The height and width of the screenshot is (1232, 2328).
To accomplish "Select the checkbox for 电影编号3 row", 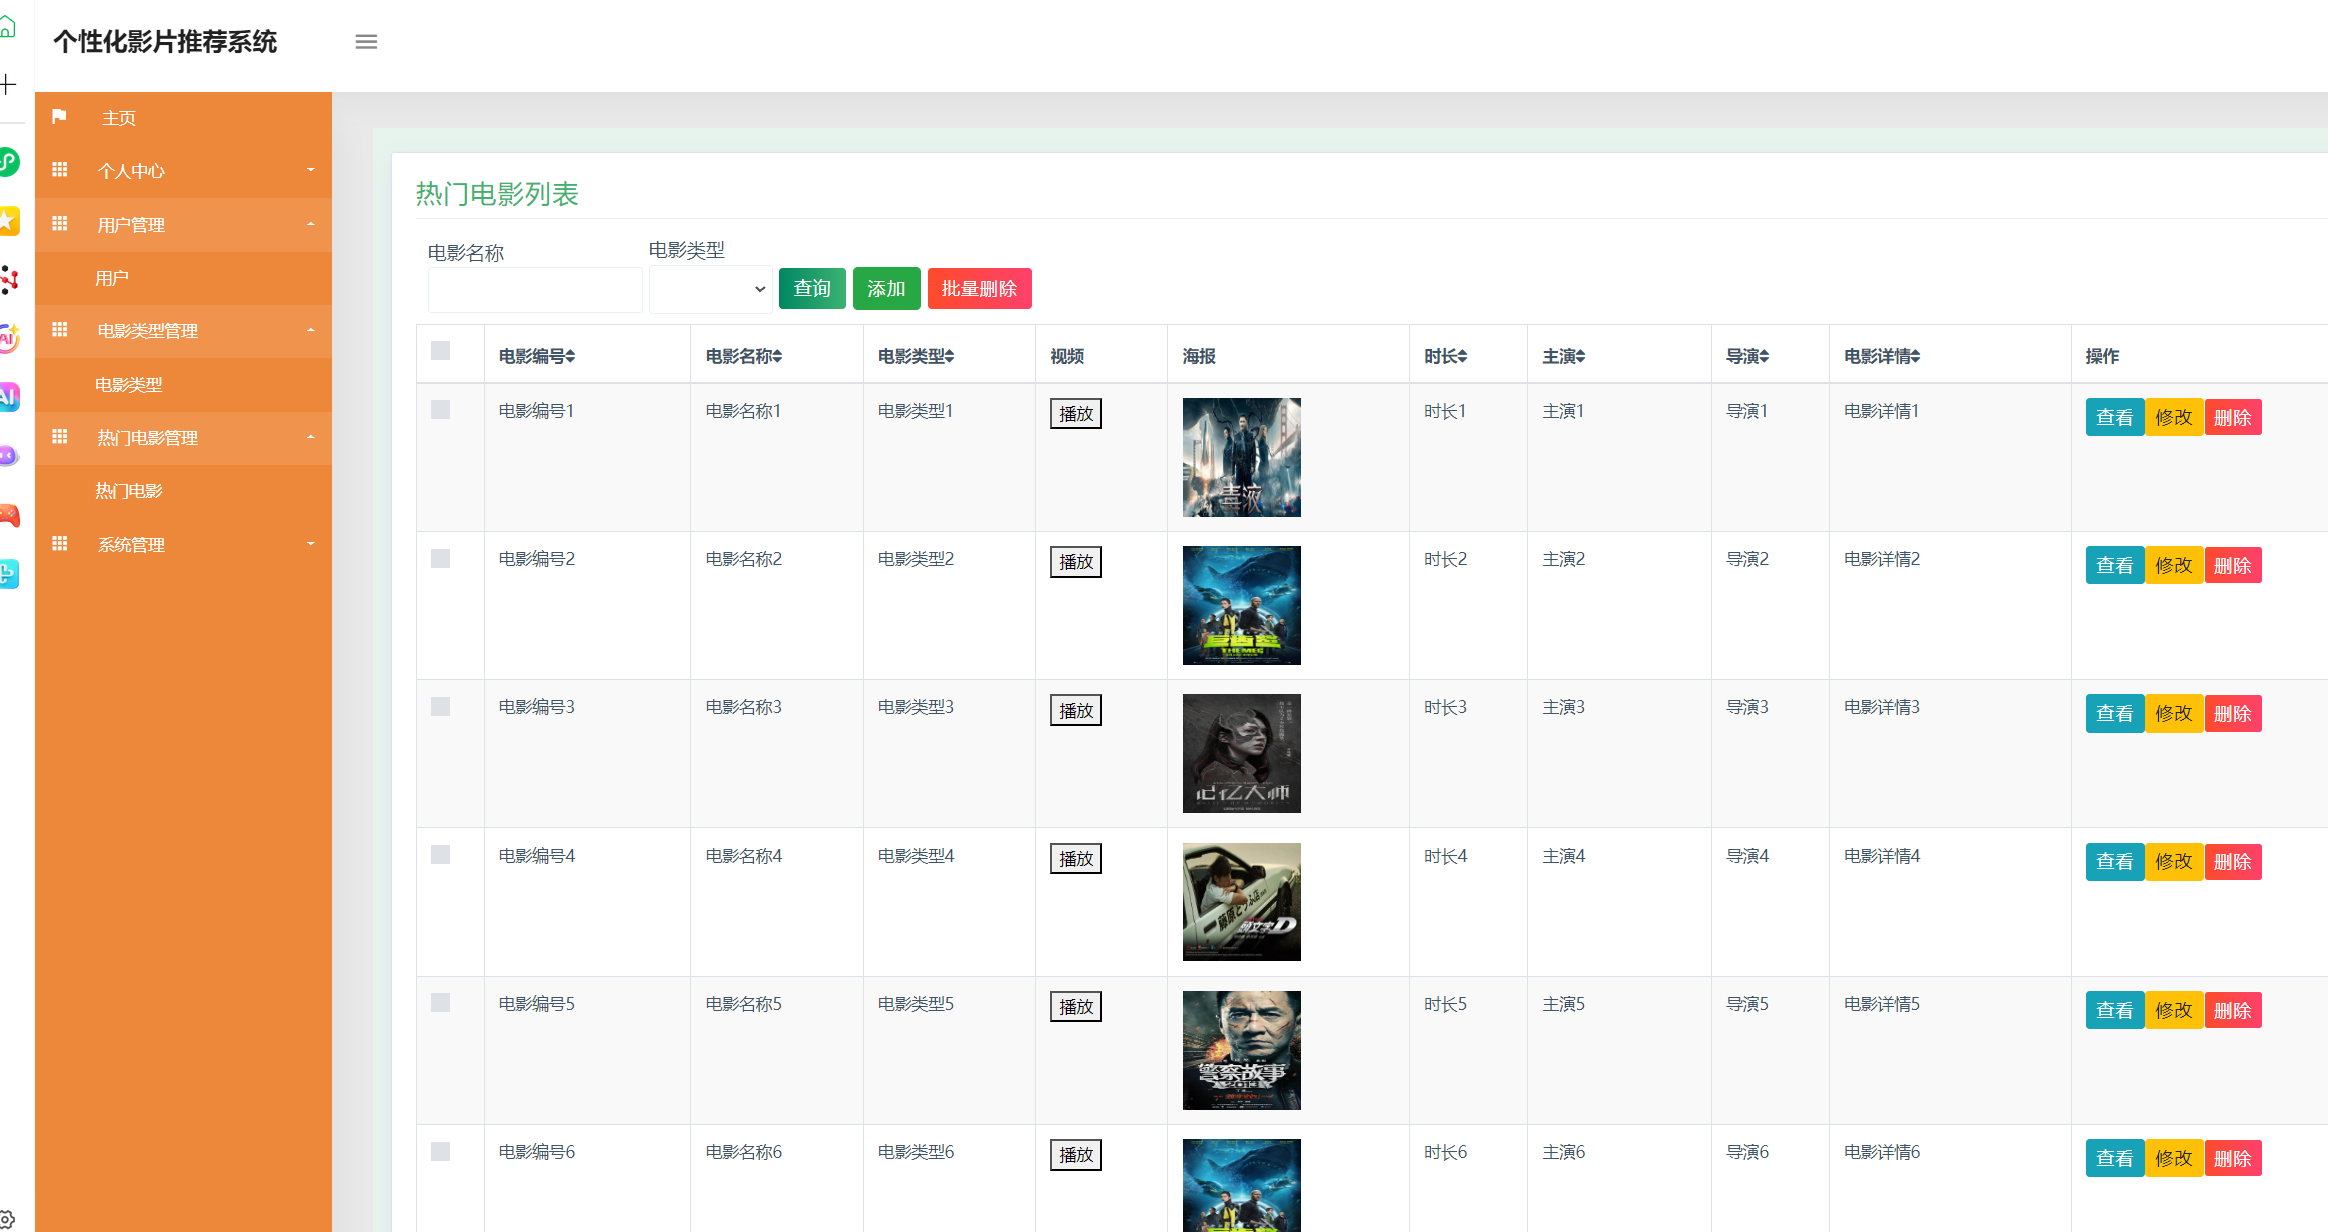I will (440, 707).
